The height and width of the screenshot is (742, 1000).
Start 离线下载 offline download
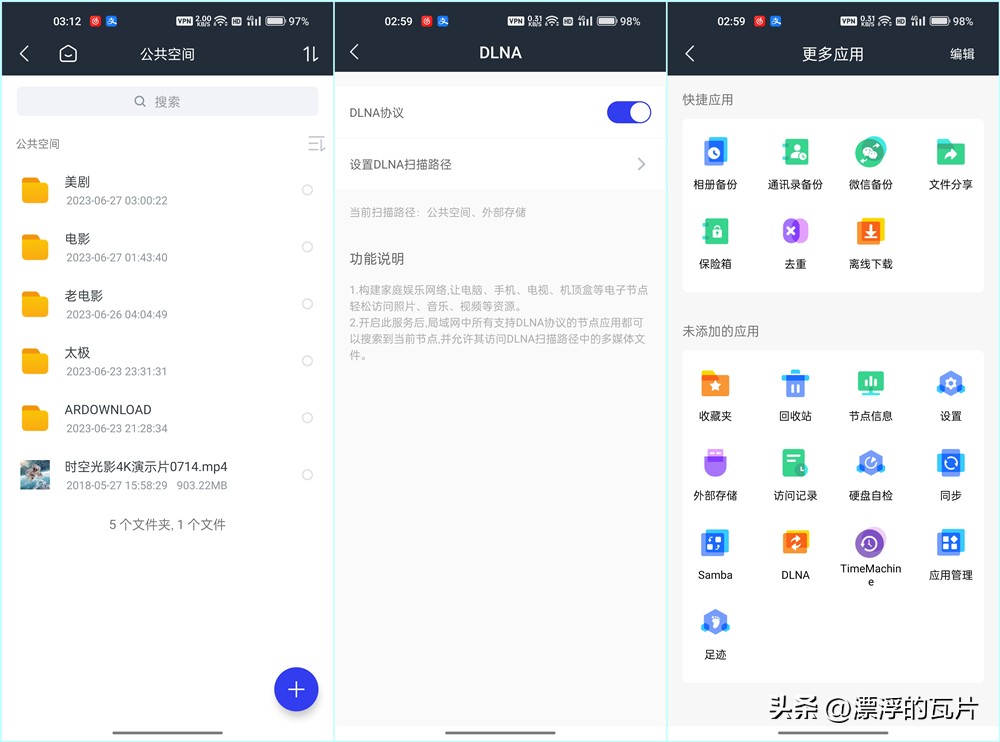coord(870,232)
